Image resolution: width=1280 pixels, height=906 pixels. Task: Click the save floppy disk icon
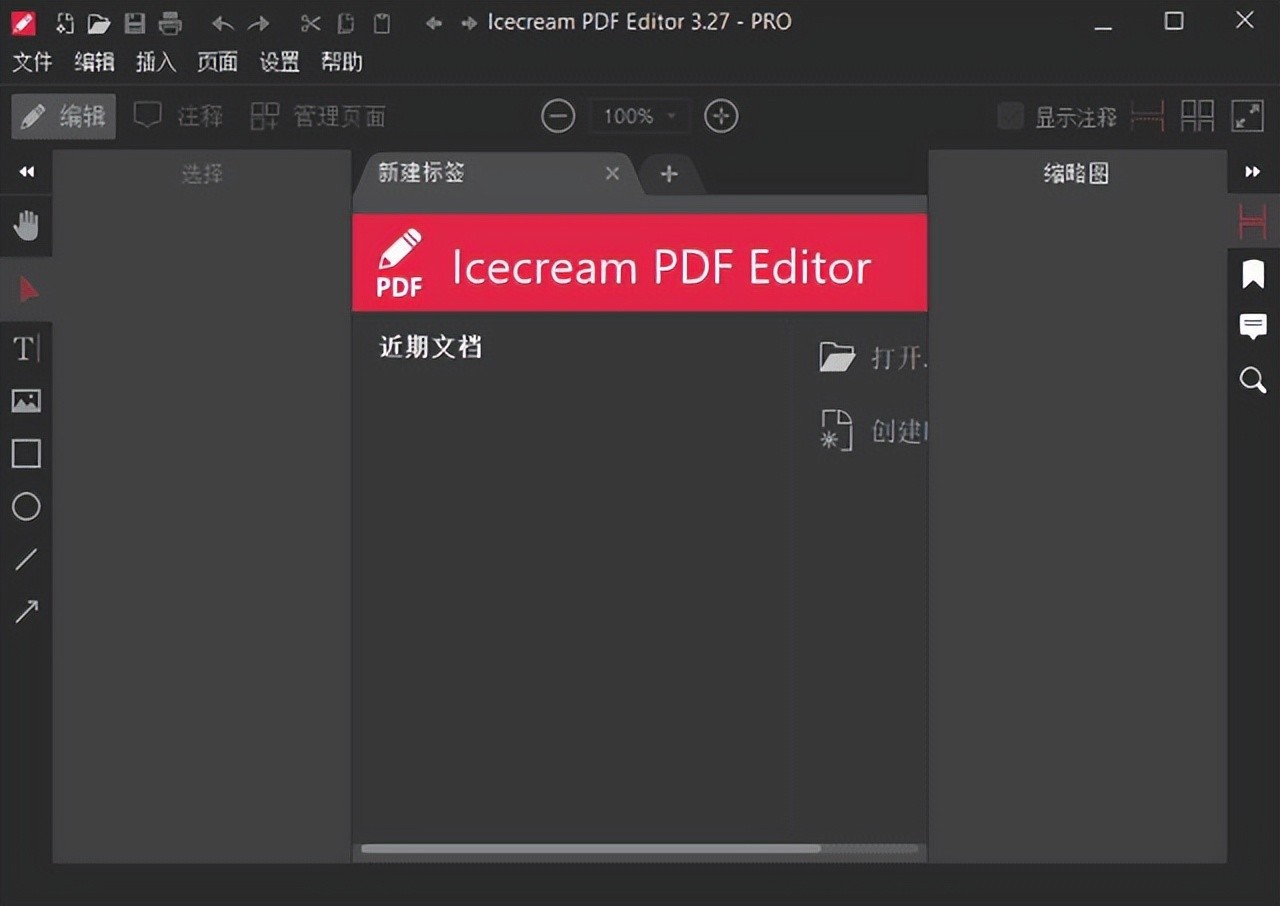134,22
